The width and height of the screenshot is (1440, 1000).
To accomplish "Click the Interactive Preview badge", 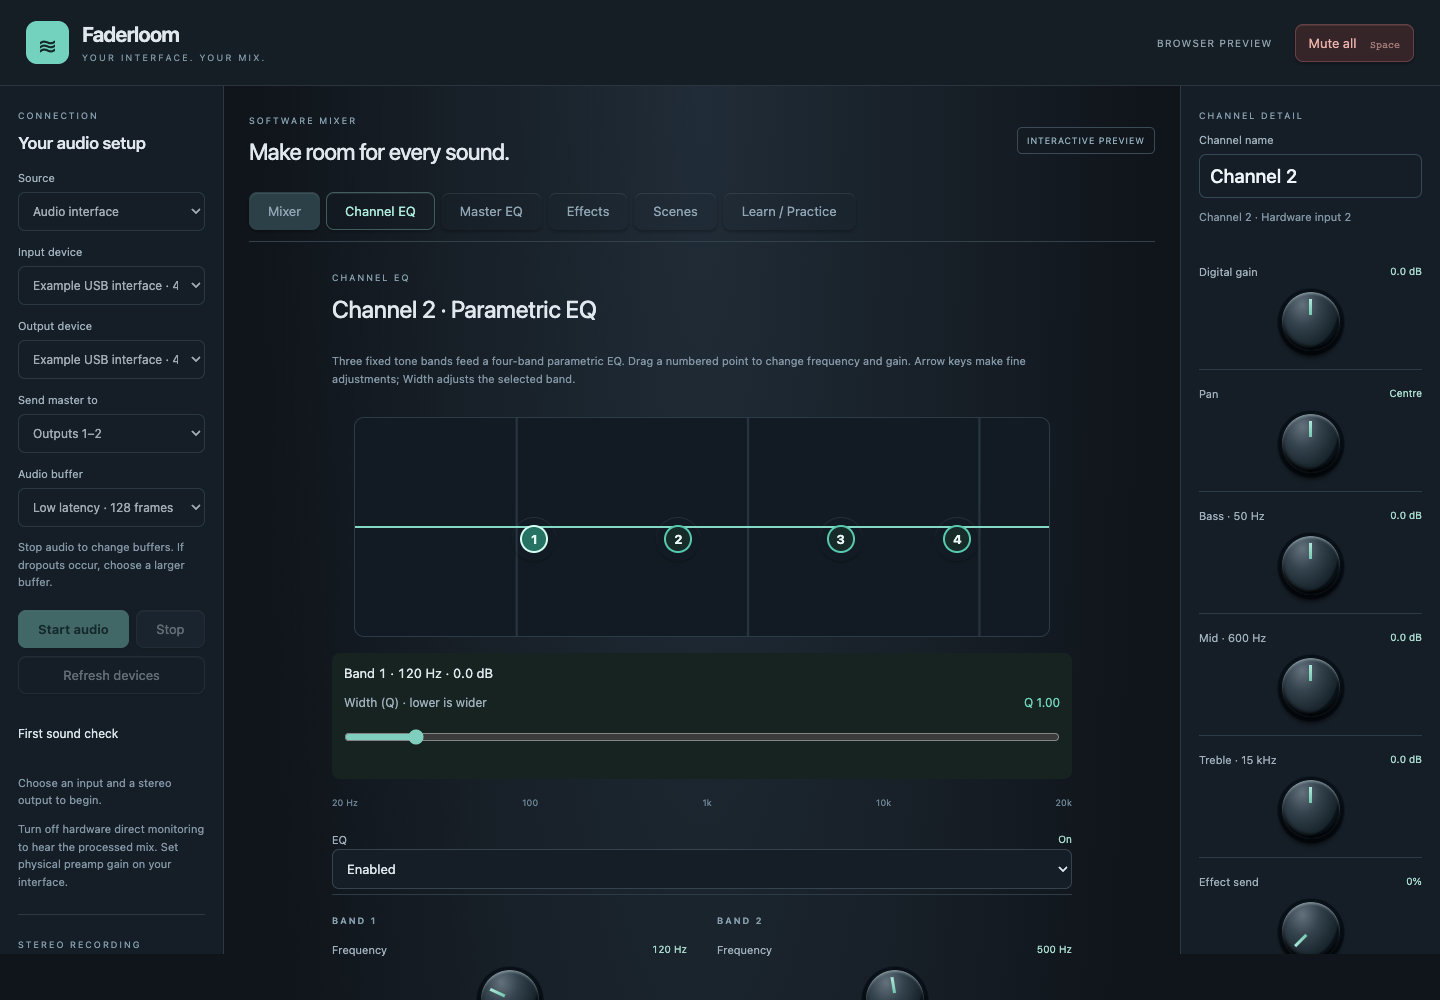I will 1085,140.
